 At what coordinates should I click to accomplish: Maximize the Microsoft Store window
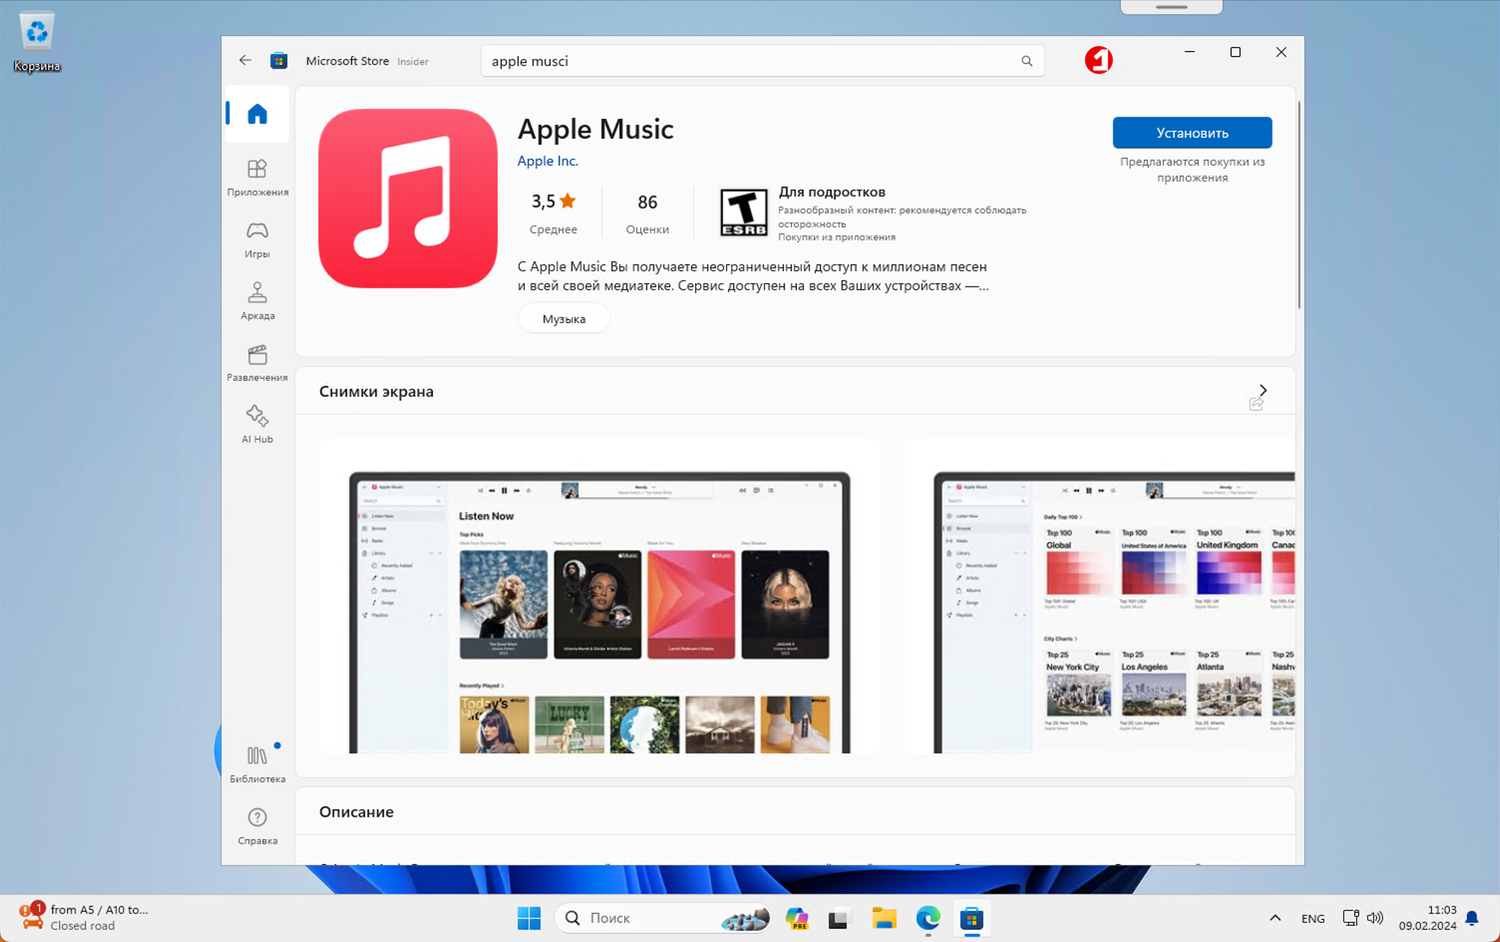(1235, 52)
